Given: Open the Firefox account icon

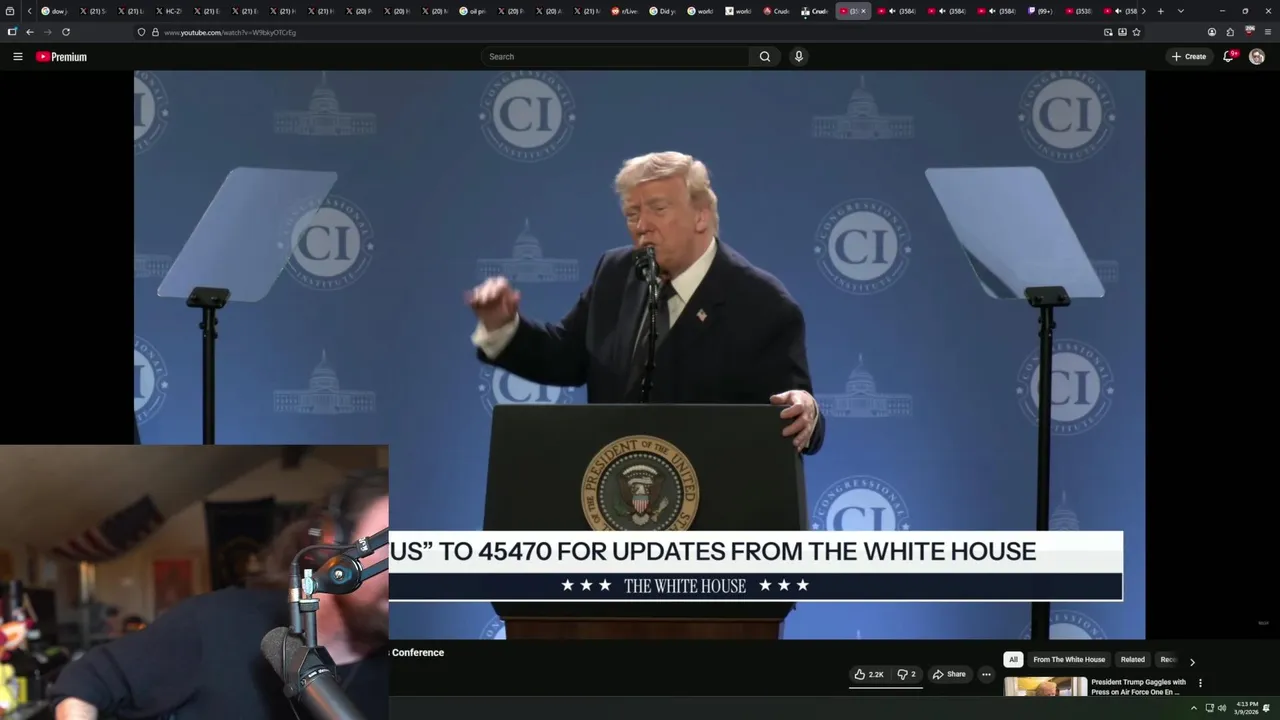Looking at the screenshot, I should click(1212, 32).
